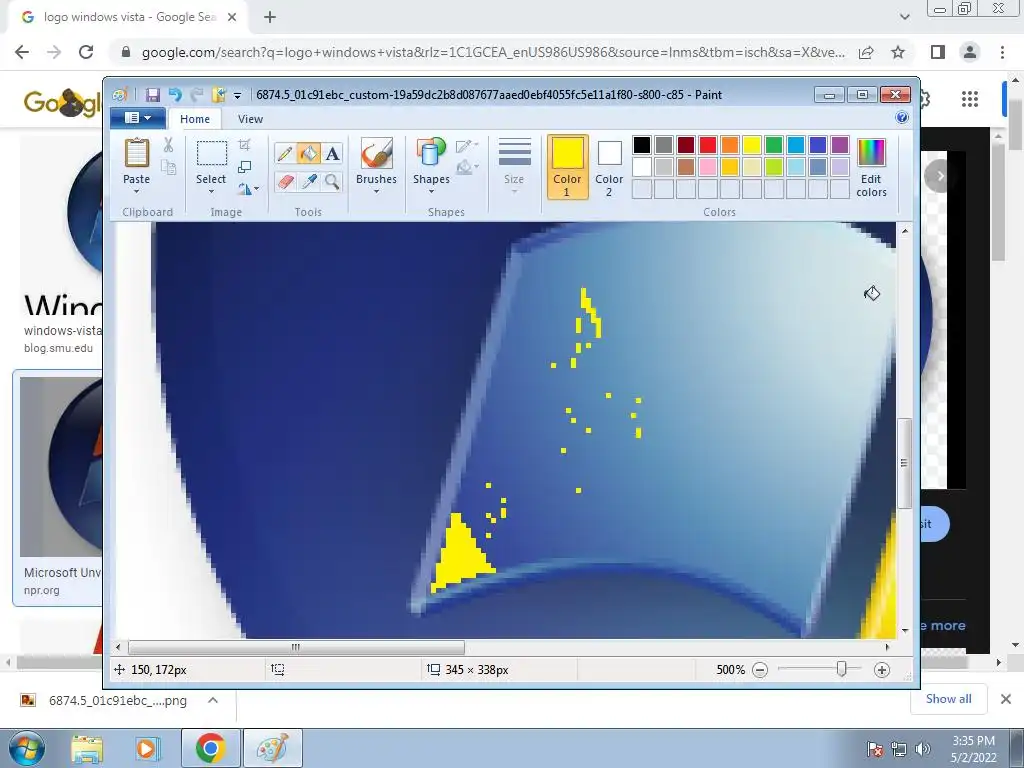Click the Cut scissors icon
The height and width of the screenshot is (768, 1024).
[x=168, y=145]
